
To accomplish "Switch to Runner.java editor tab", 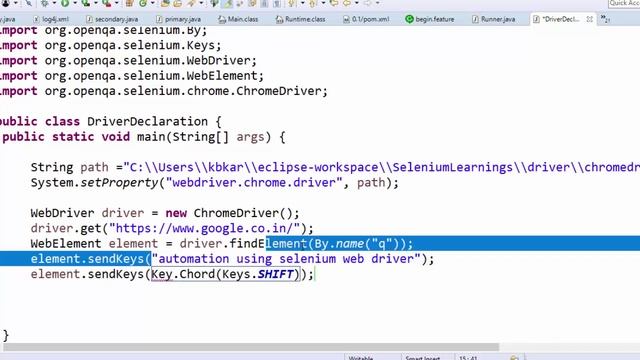I will pyautogui.click(x=493, y=19).
